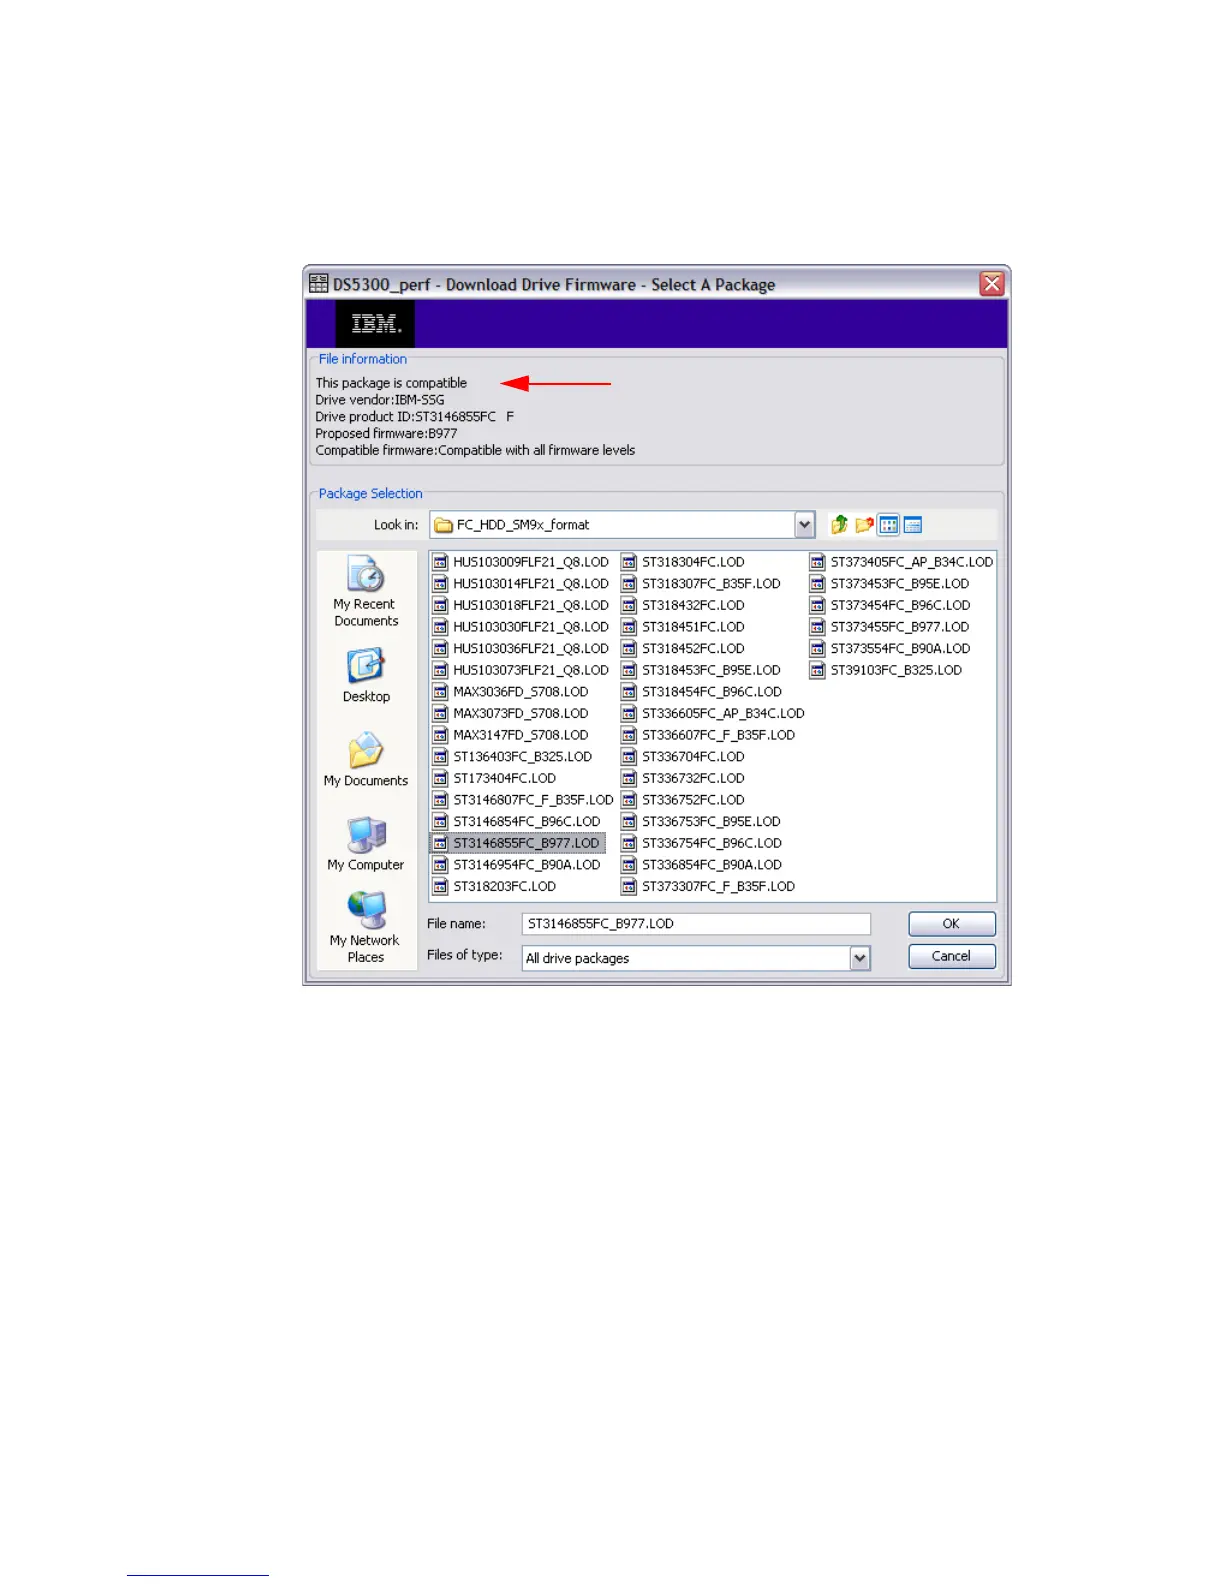Select file ST136403FC_B325.LOD
Image resolution: width=1224 pixels, height=1584 pixels.
coord(513,757)
